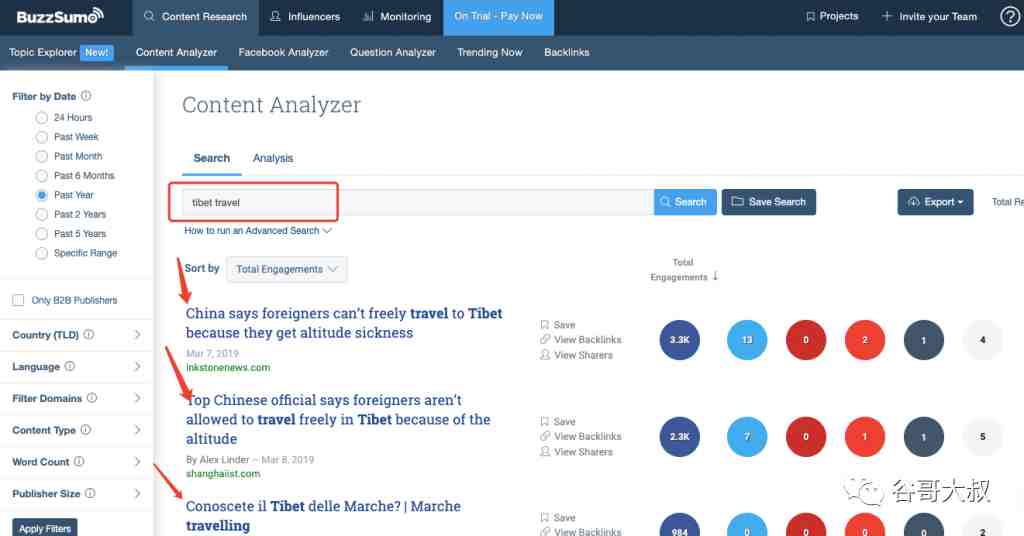The height and width of the screenshot is (536, 1024).
Task: Switch to Facebook Analyzer
Action: (283, 52)
